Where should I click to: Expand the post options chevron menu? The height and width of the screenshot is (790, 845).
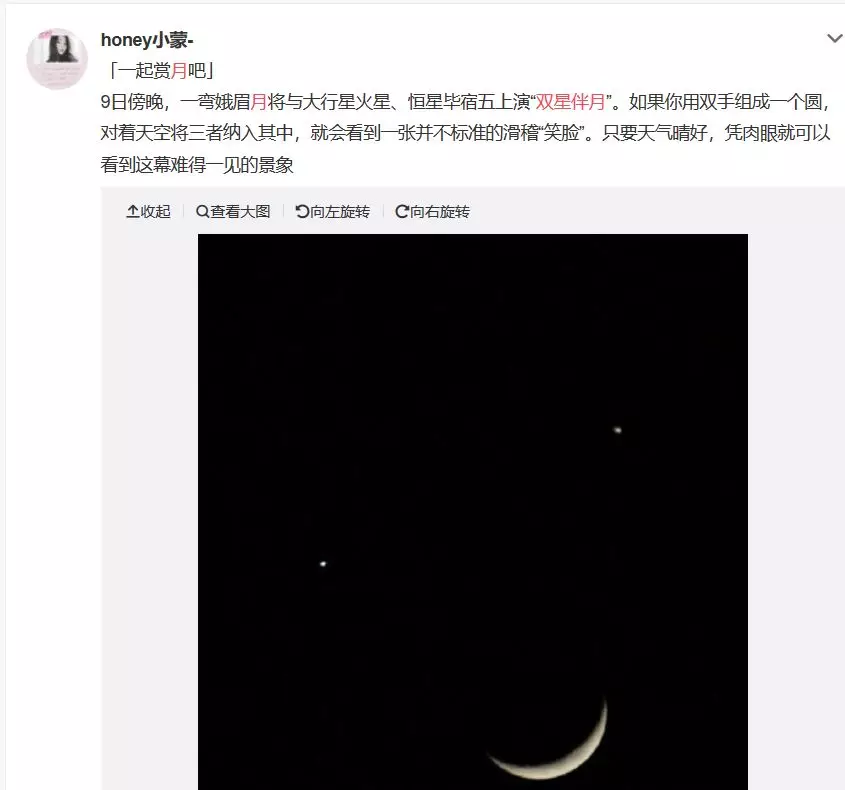[834, 38]
